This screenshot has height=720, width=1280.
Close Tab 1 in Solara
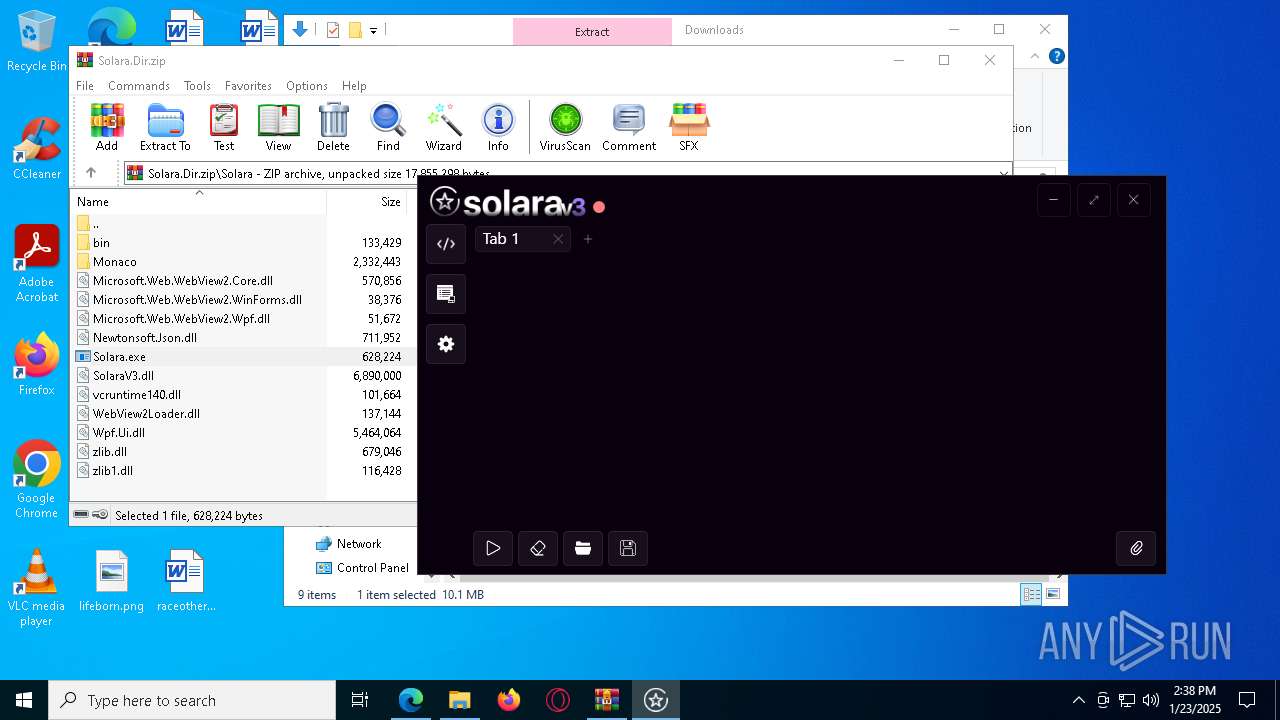558,239
